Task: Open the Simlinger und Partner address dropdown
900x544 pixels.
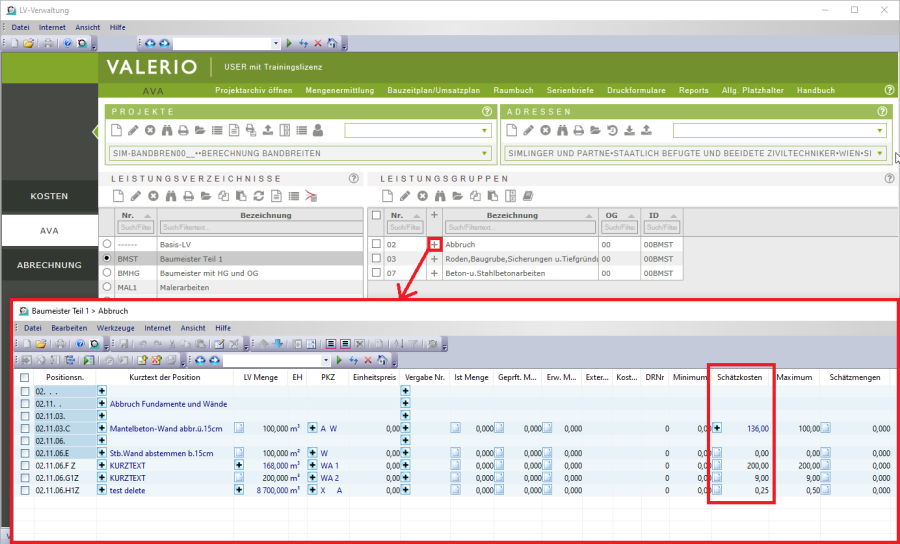Action: pyautogui.click(x=880, y=154)
